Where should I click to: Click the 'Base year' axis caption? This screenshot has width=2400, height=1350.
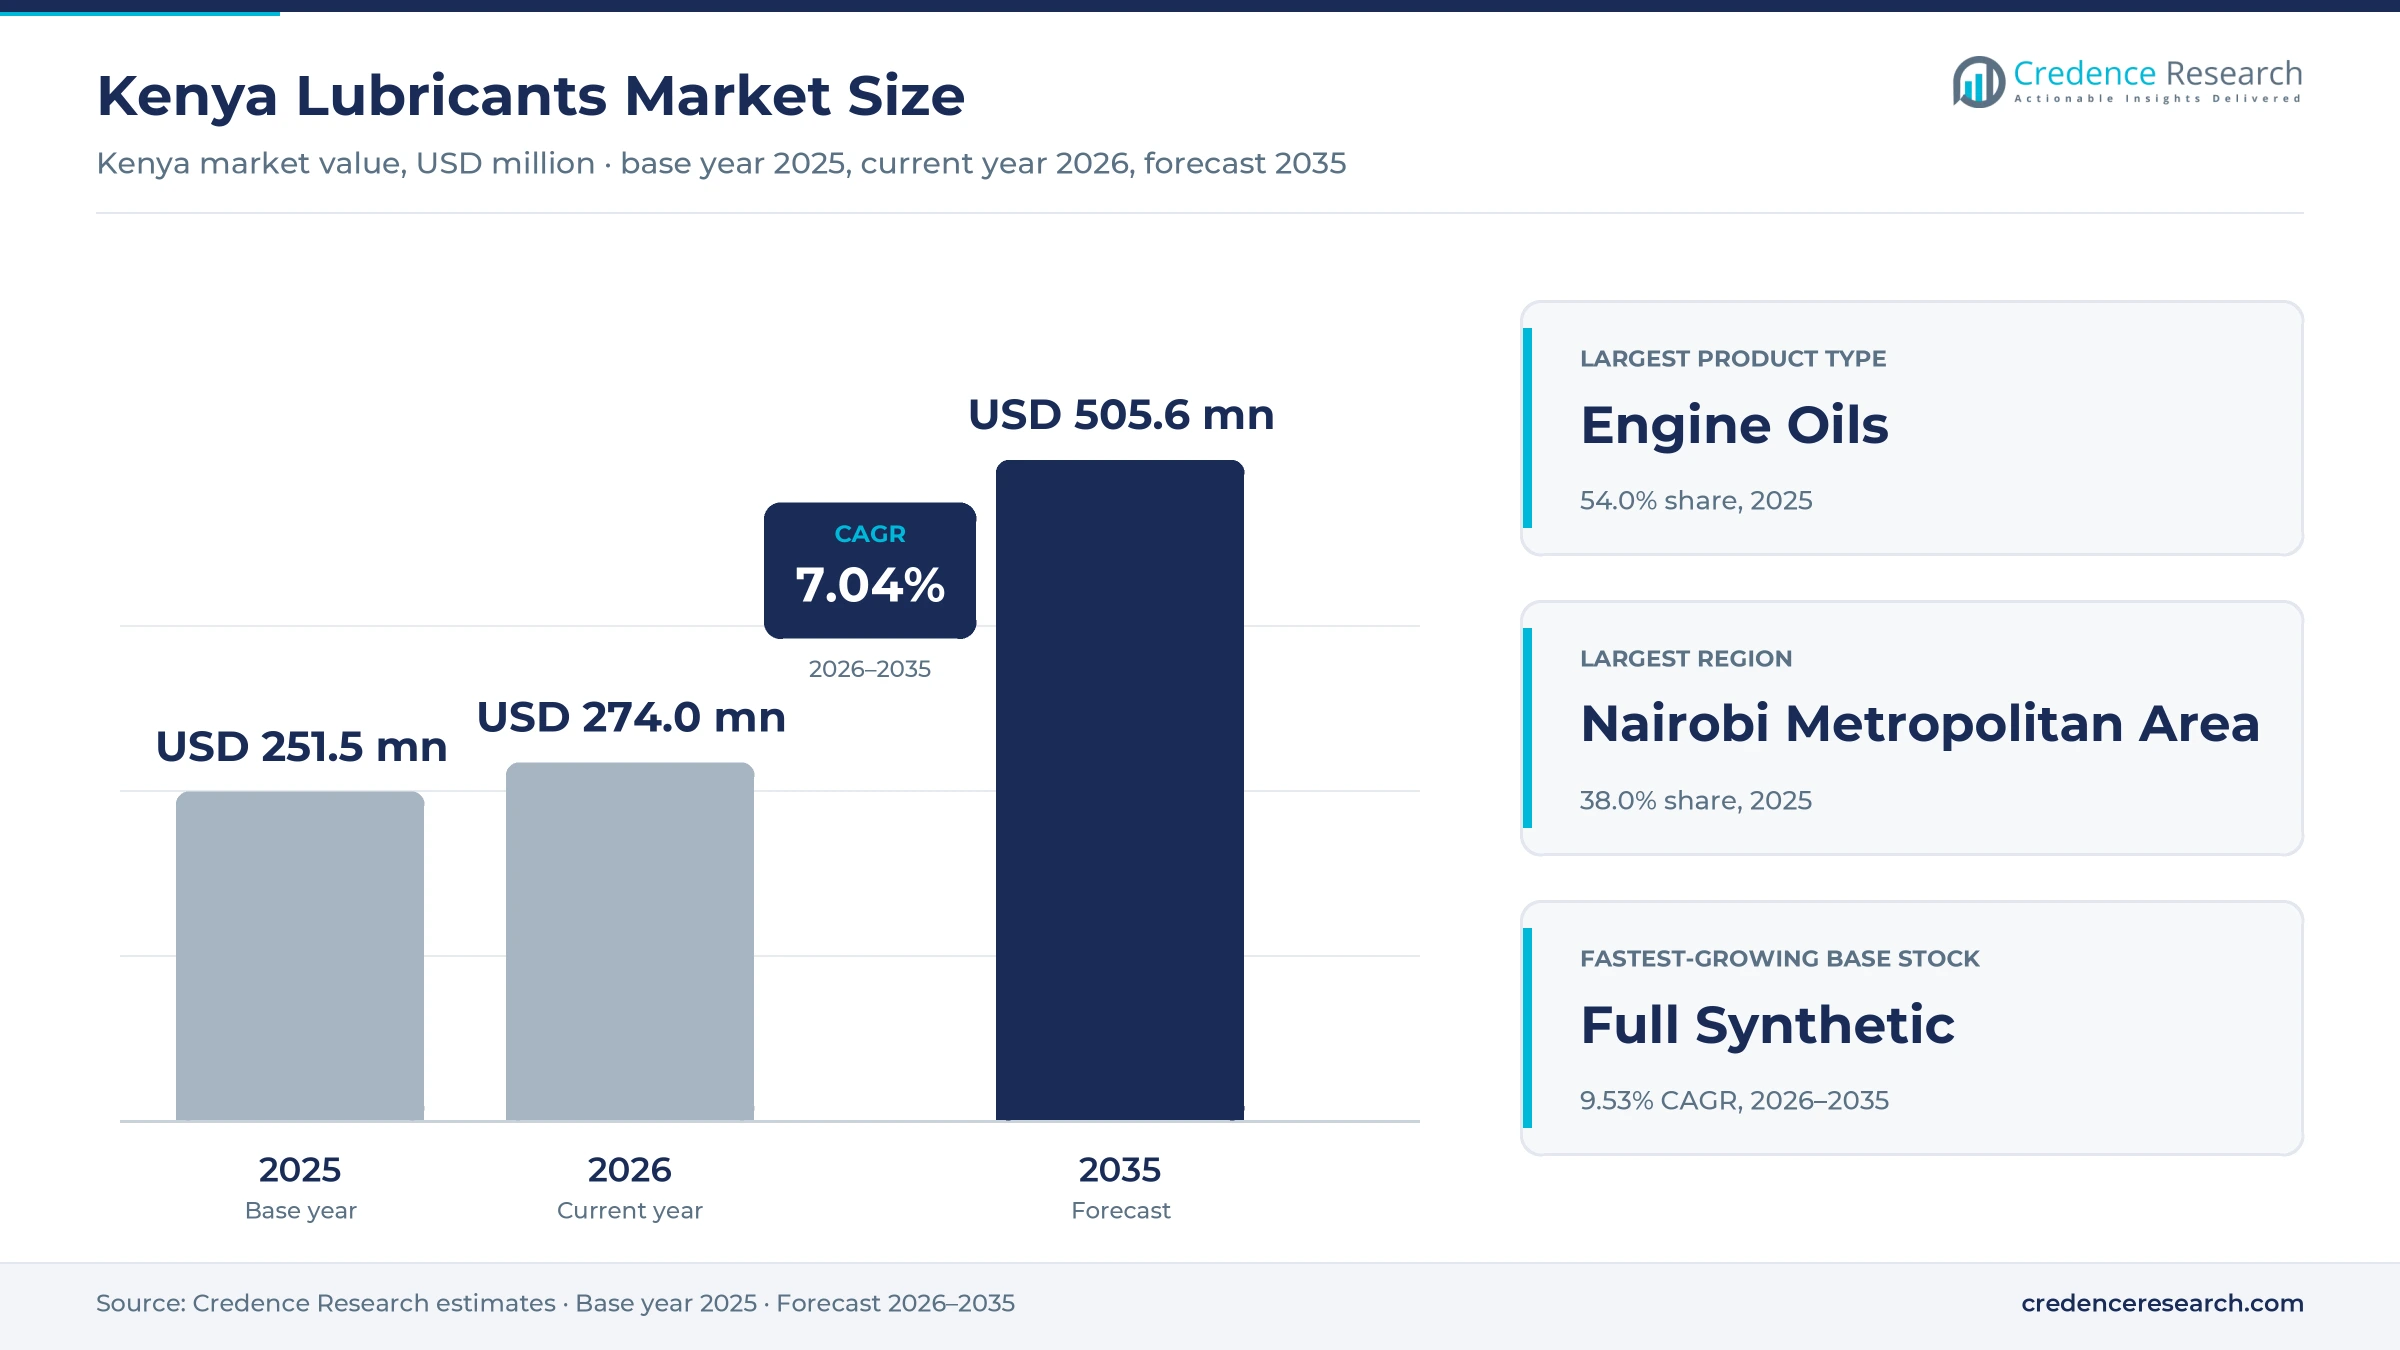tap(301, 1211)
